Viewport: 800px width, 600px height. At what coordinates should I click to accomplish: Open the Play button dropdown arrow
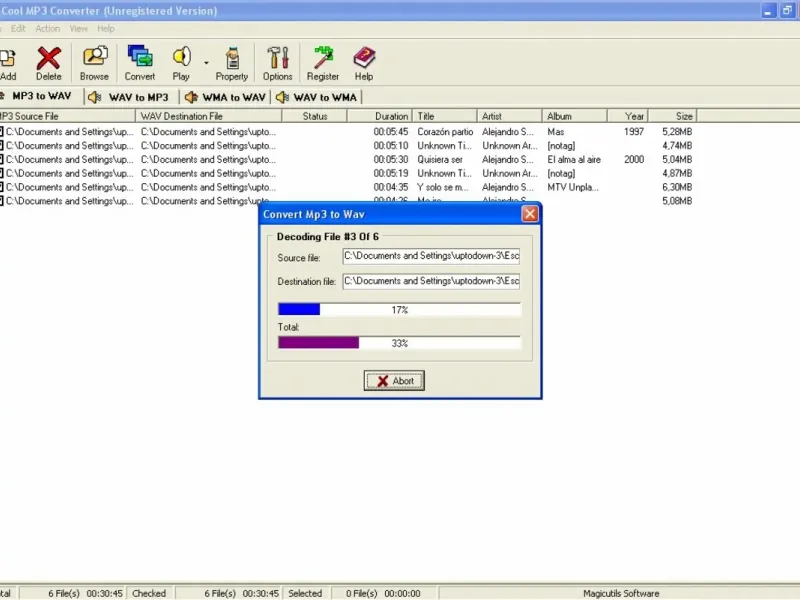[206, 63]
